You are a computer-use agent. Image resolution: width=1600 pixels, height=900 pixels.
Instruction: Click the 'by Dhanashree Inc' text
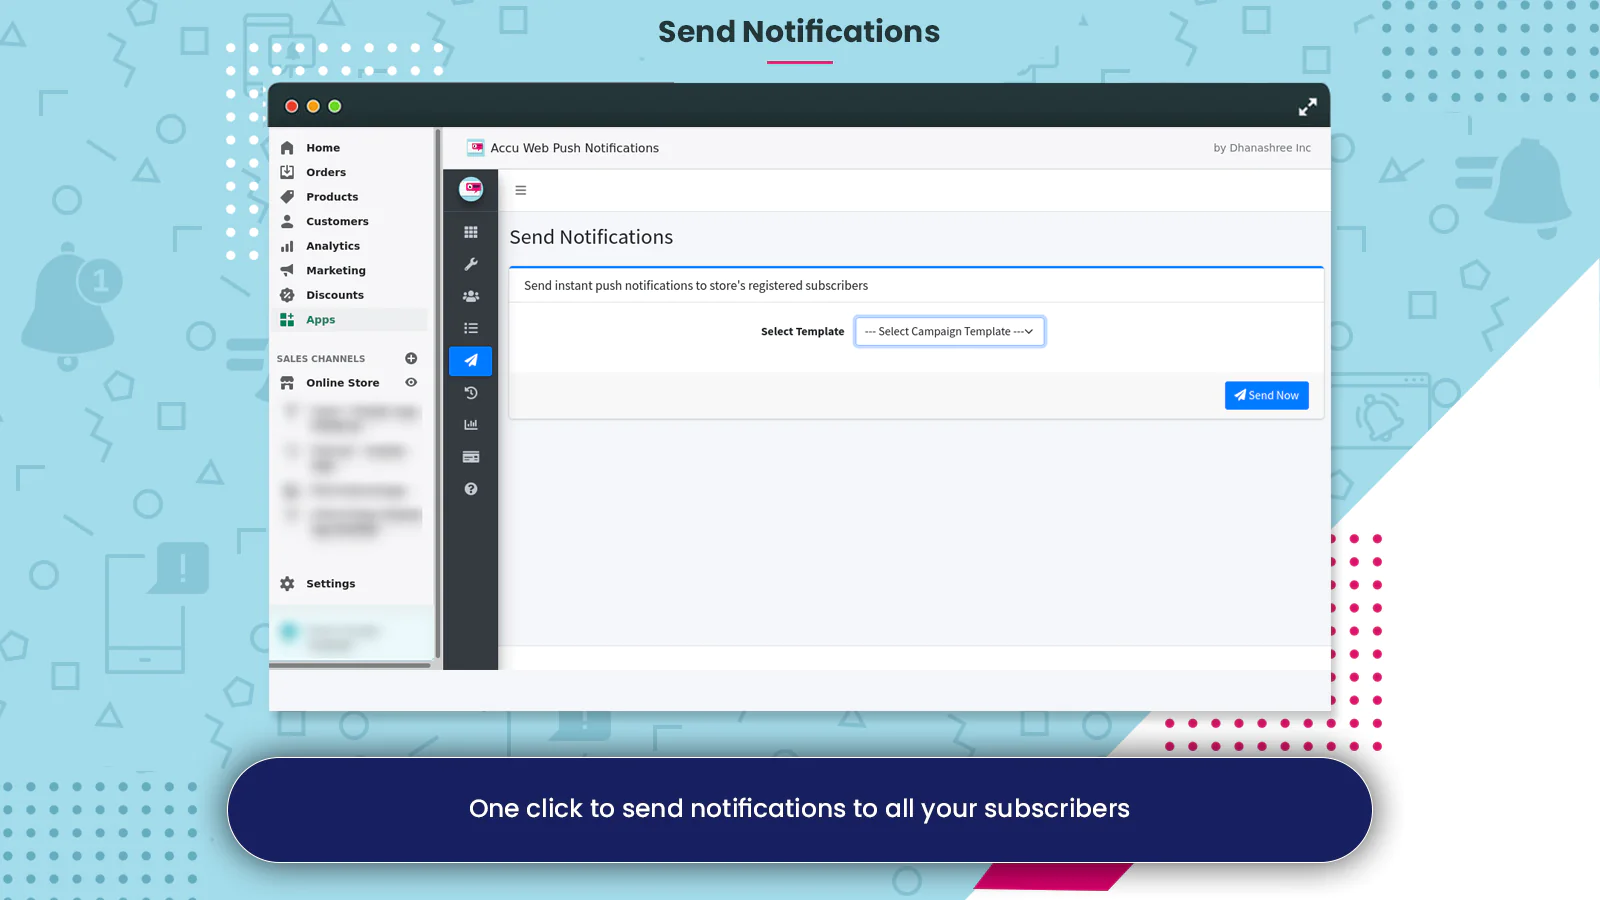(1262, 148)
